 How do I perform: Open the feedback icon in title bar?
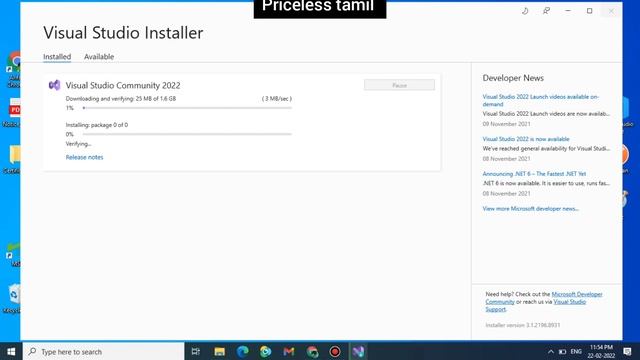546,11
